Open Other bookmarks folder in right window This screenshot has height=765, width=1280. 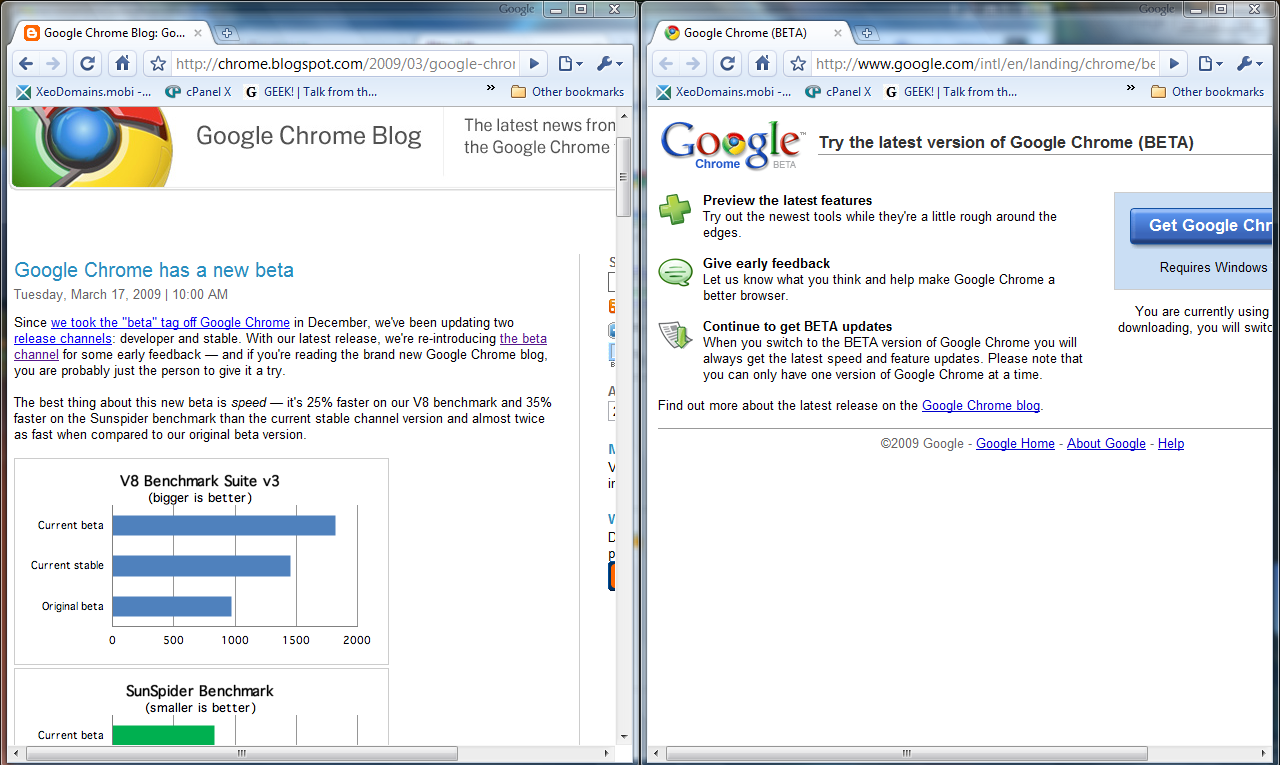pyautogui.click(x=1207, y=92)
